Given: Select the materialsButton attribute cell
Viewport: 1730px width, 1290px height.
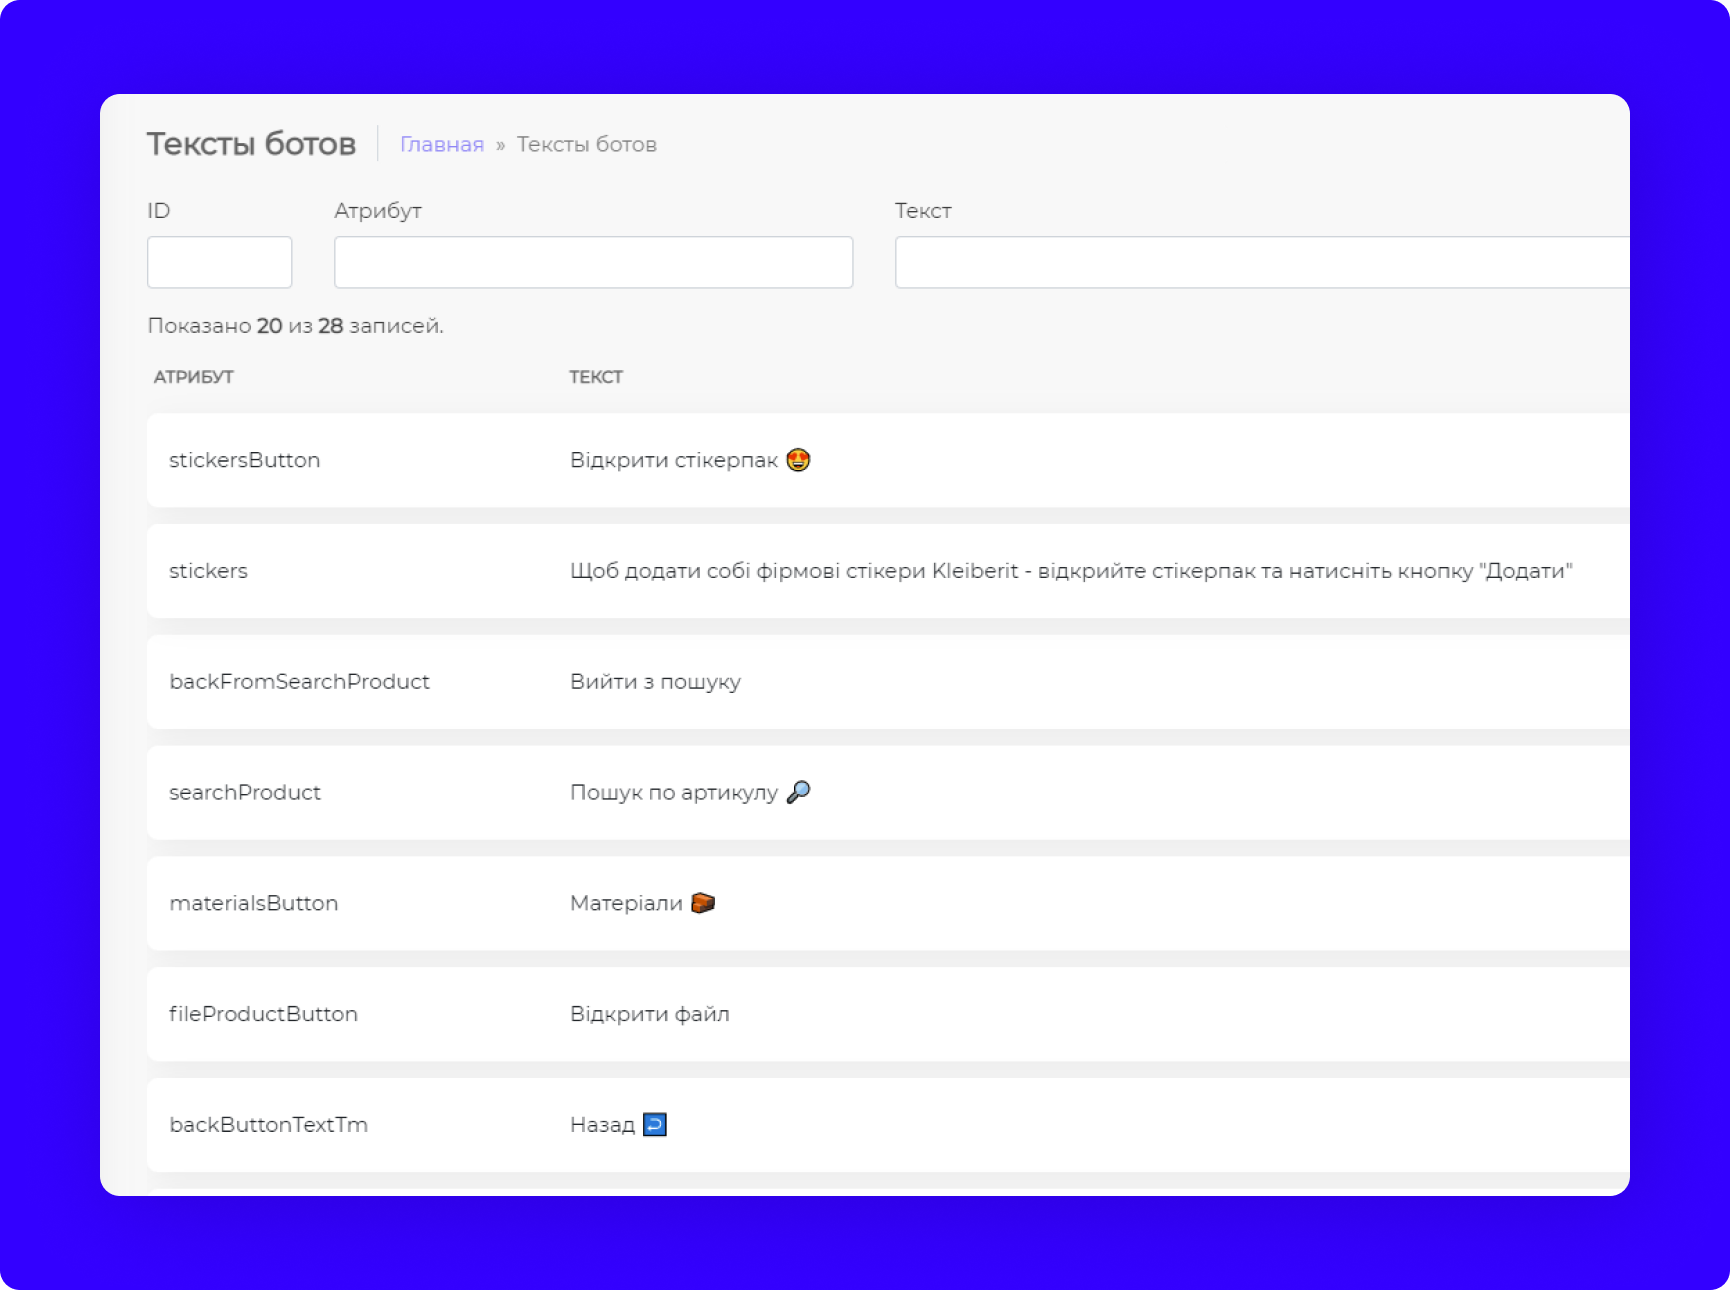Looking at the screenshot, I should coord(254,903).
